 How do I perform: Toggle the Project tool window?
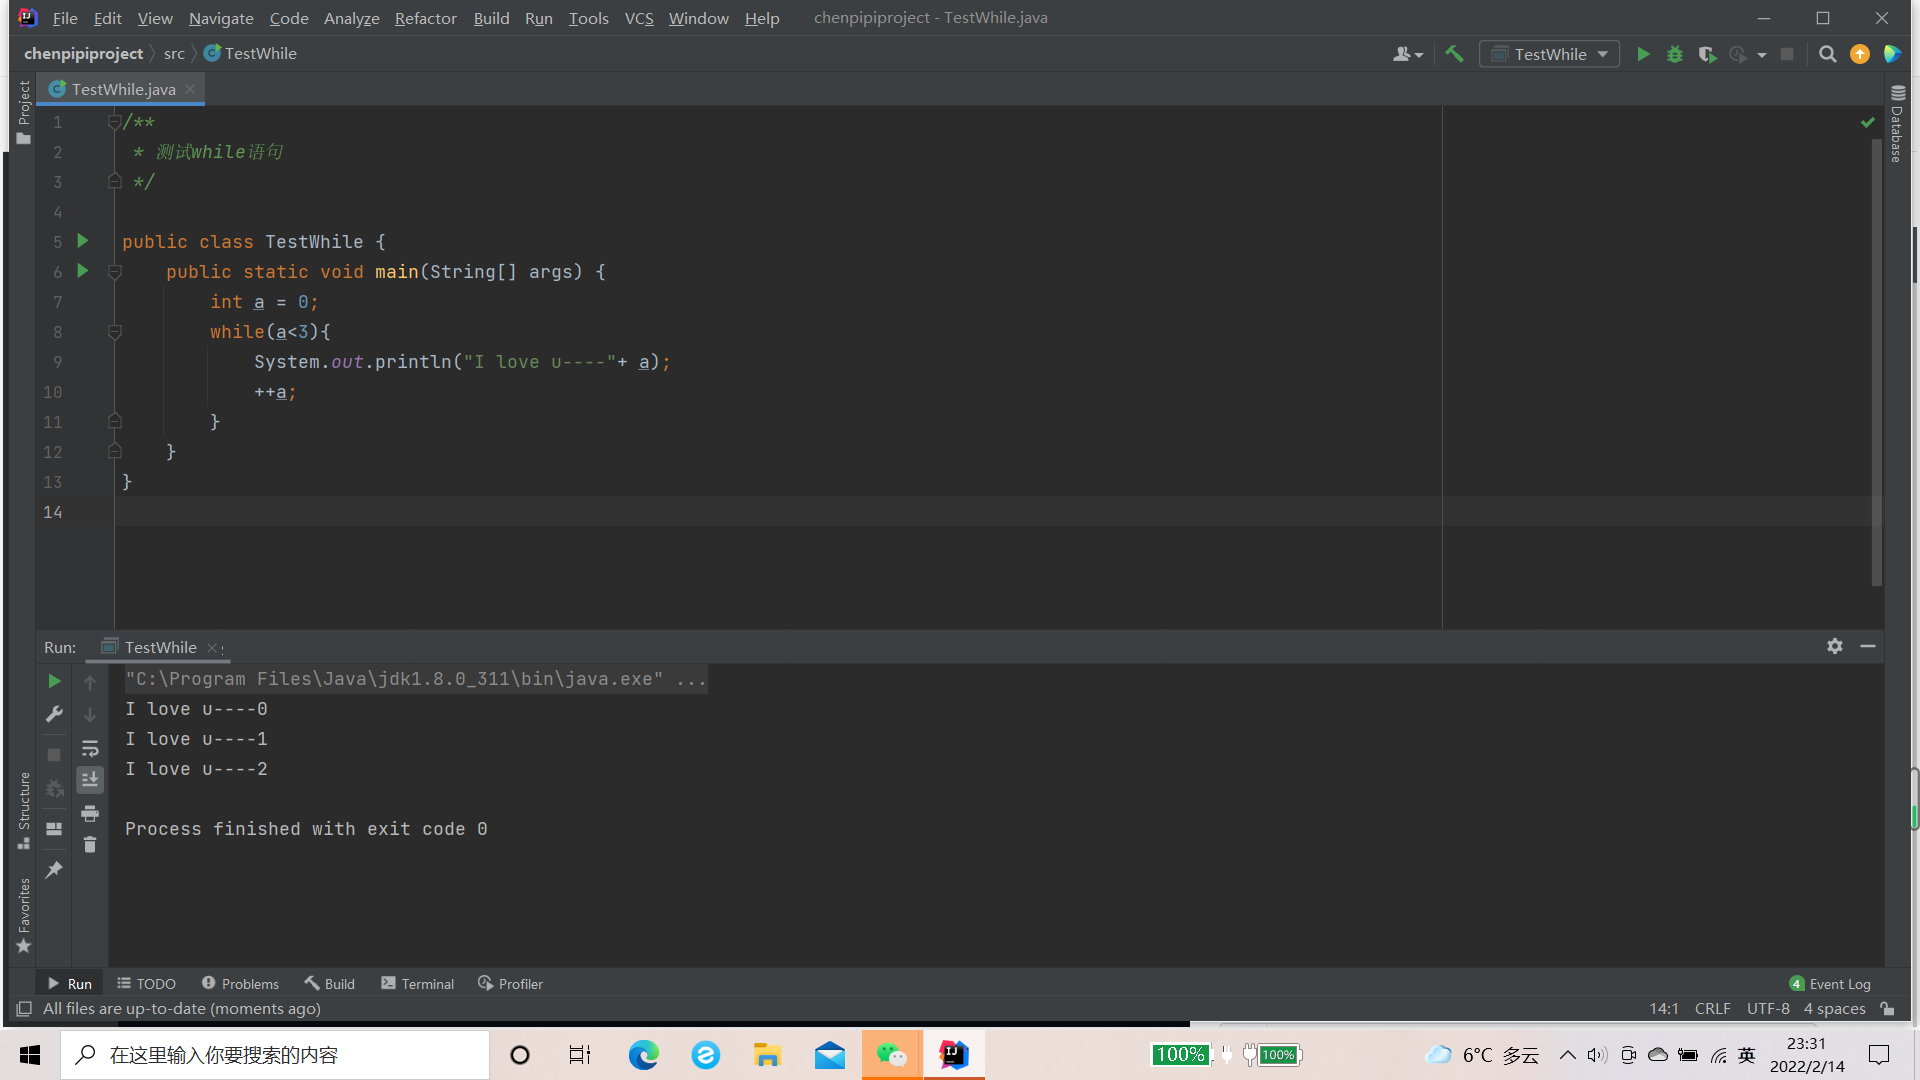(x=23, y=112)
